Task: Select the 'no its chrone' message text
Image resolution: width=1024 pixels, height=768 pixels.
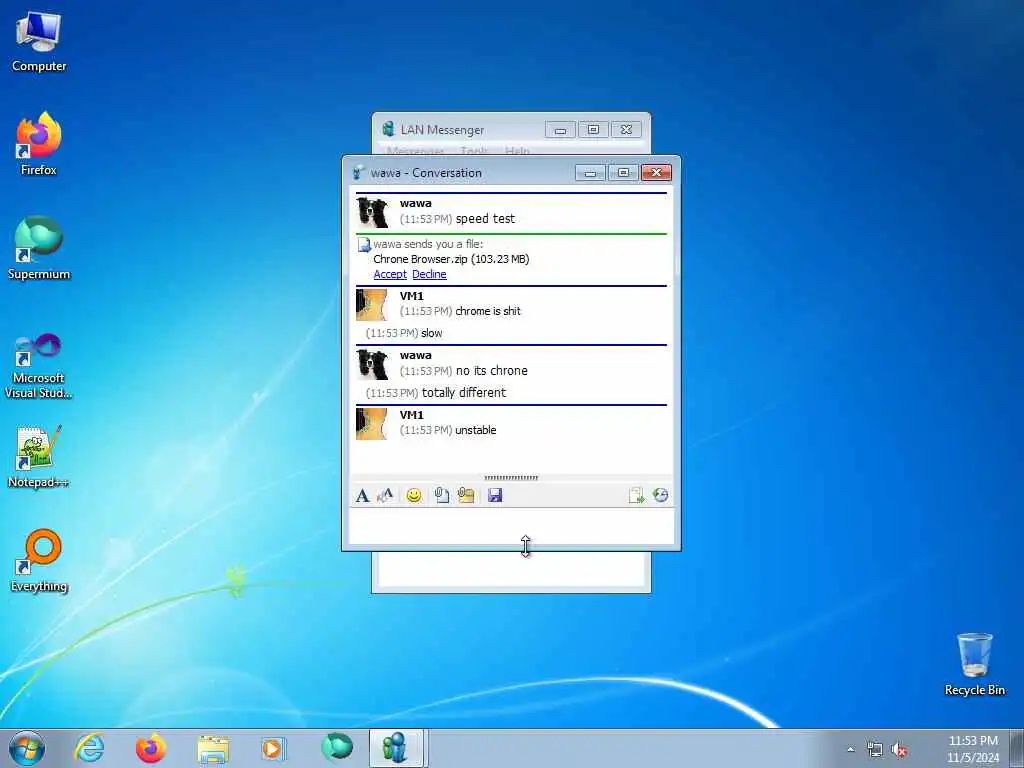Action: tap(492, 371)
